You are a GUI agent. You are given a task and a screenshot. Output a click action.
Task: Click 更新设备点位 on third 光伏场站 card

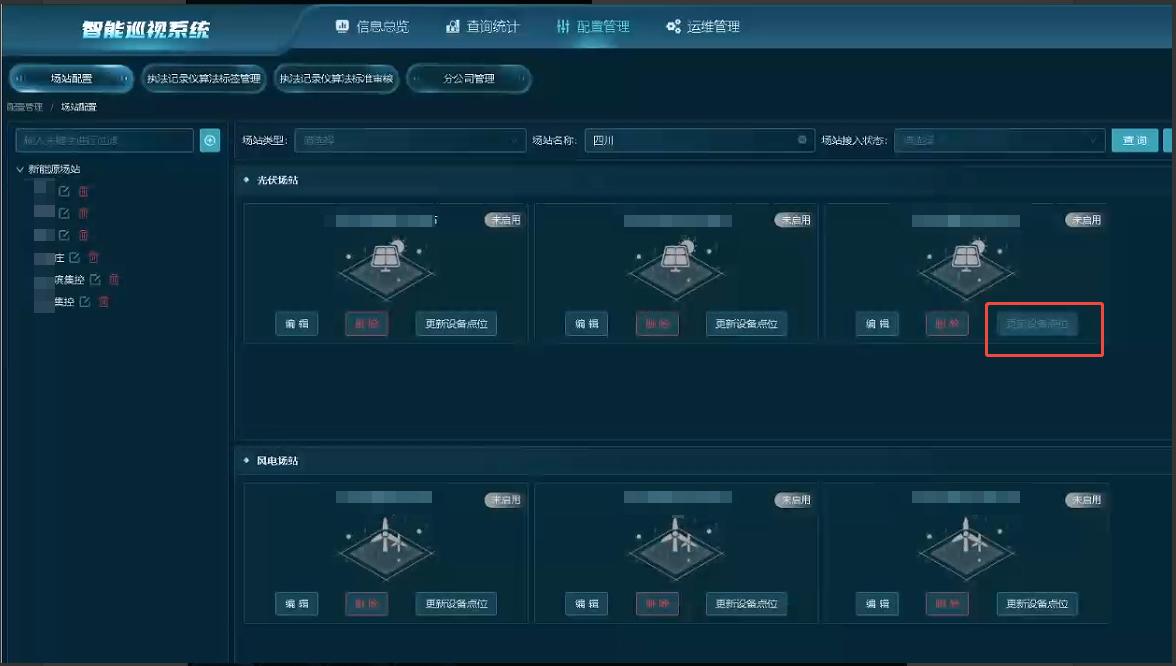(1037, 324)
